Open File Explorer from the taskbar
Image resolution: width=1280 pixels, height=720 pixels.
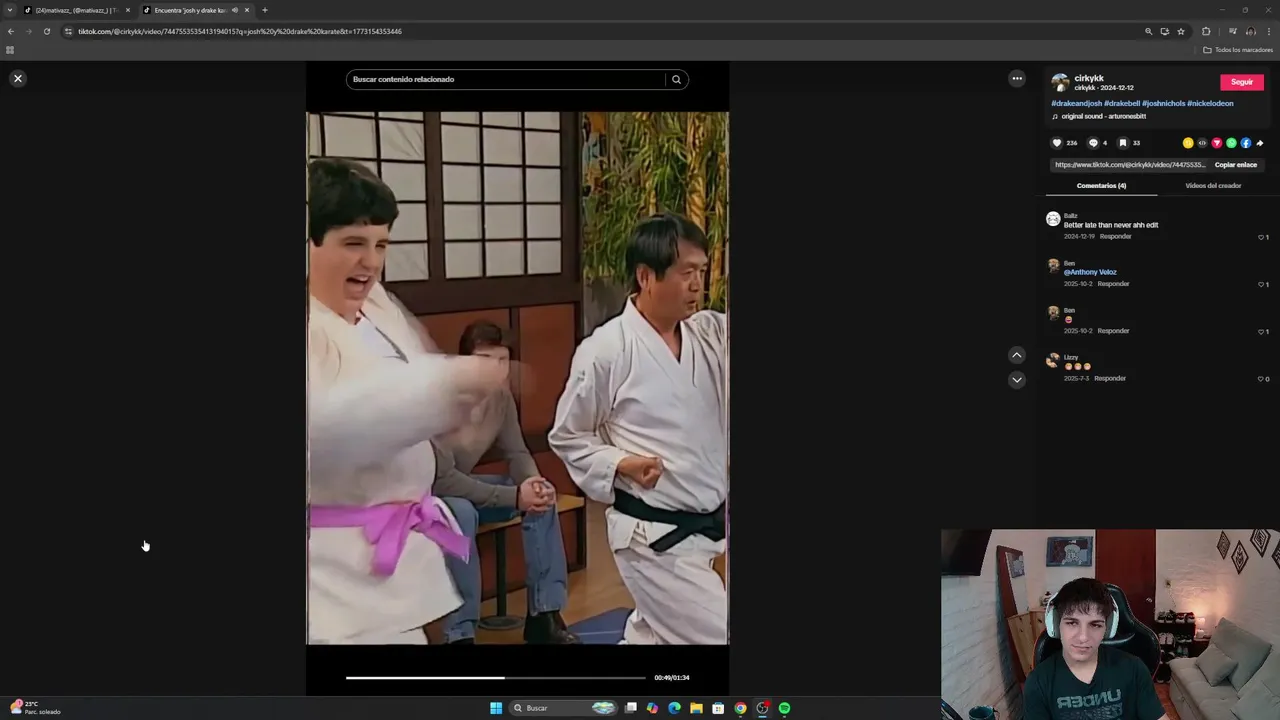(x=696, y=708)
